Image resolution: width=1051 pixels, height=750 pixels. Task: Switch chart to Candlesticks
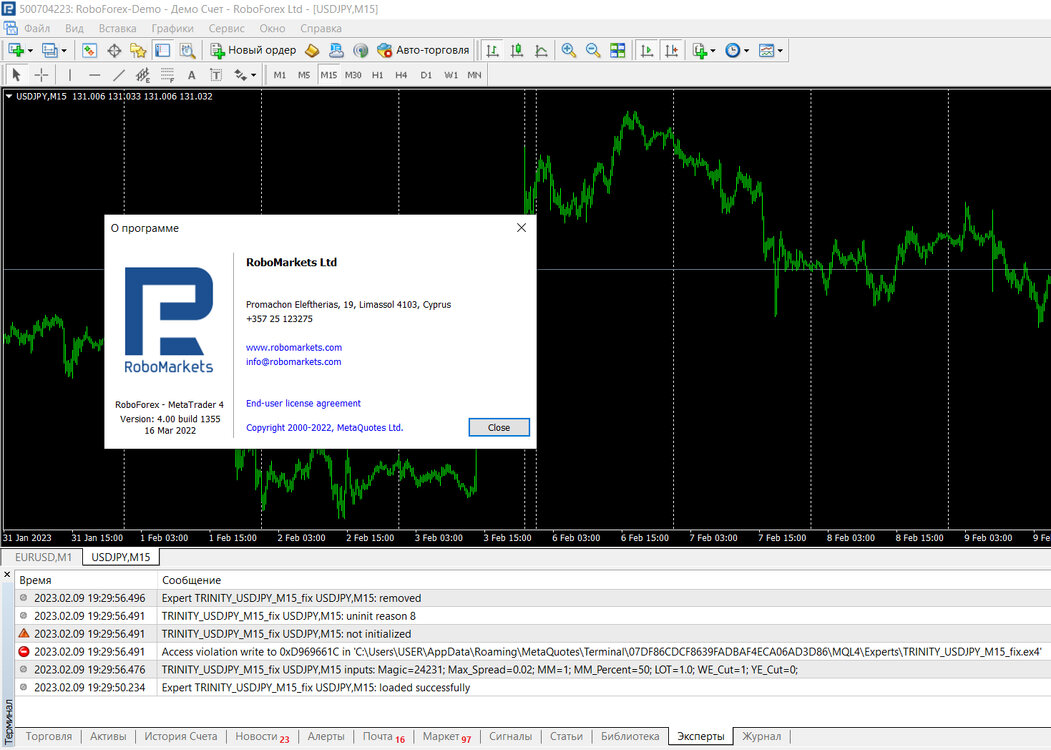(x=517, y=50)
